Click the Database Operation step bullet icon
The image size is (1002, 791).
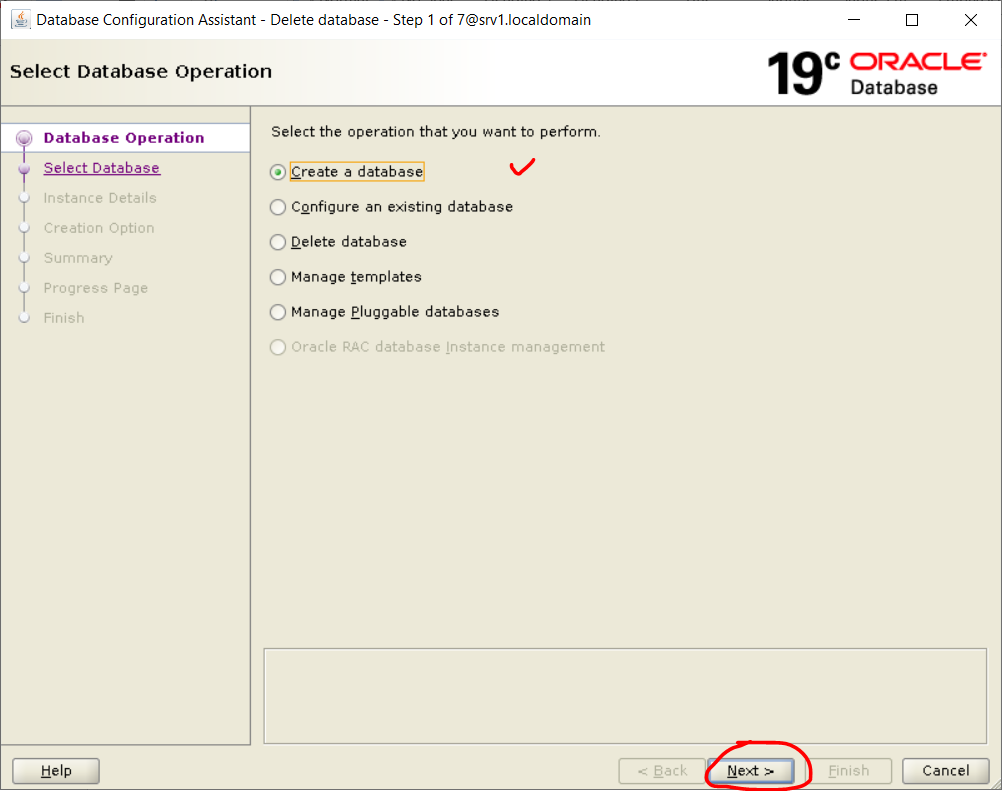coord(25,139)
